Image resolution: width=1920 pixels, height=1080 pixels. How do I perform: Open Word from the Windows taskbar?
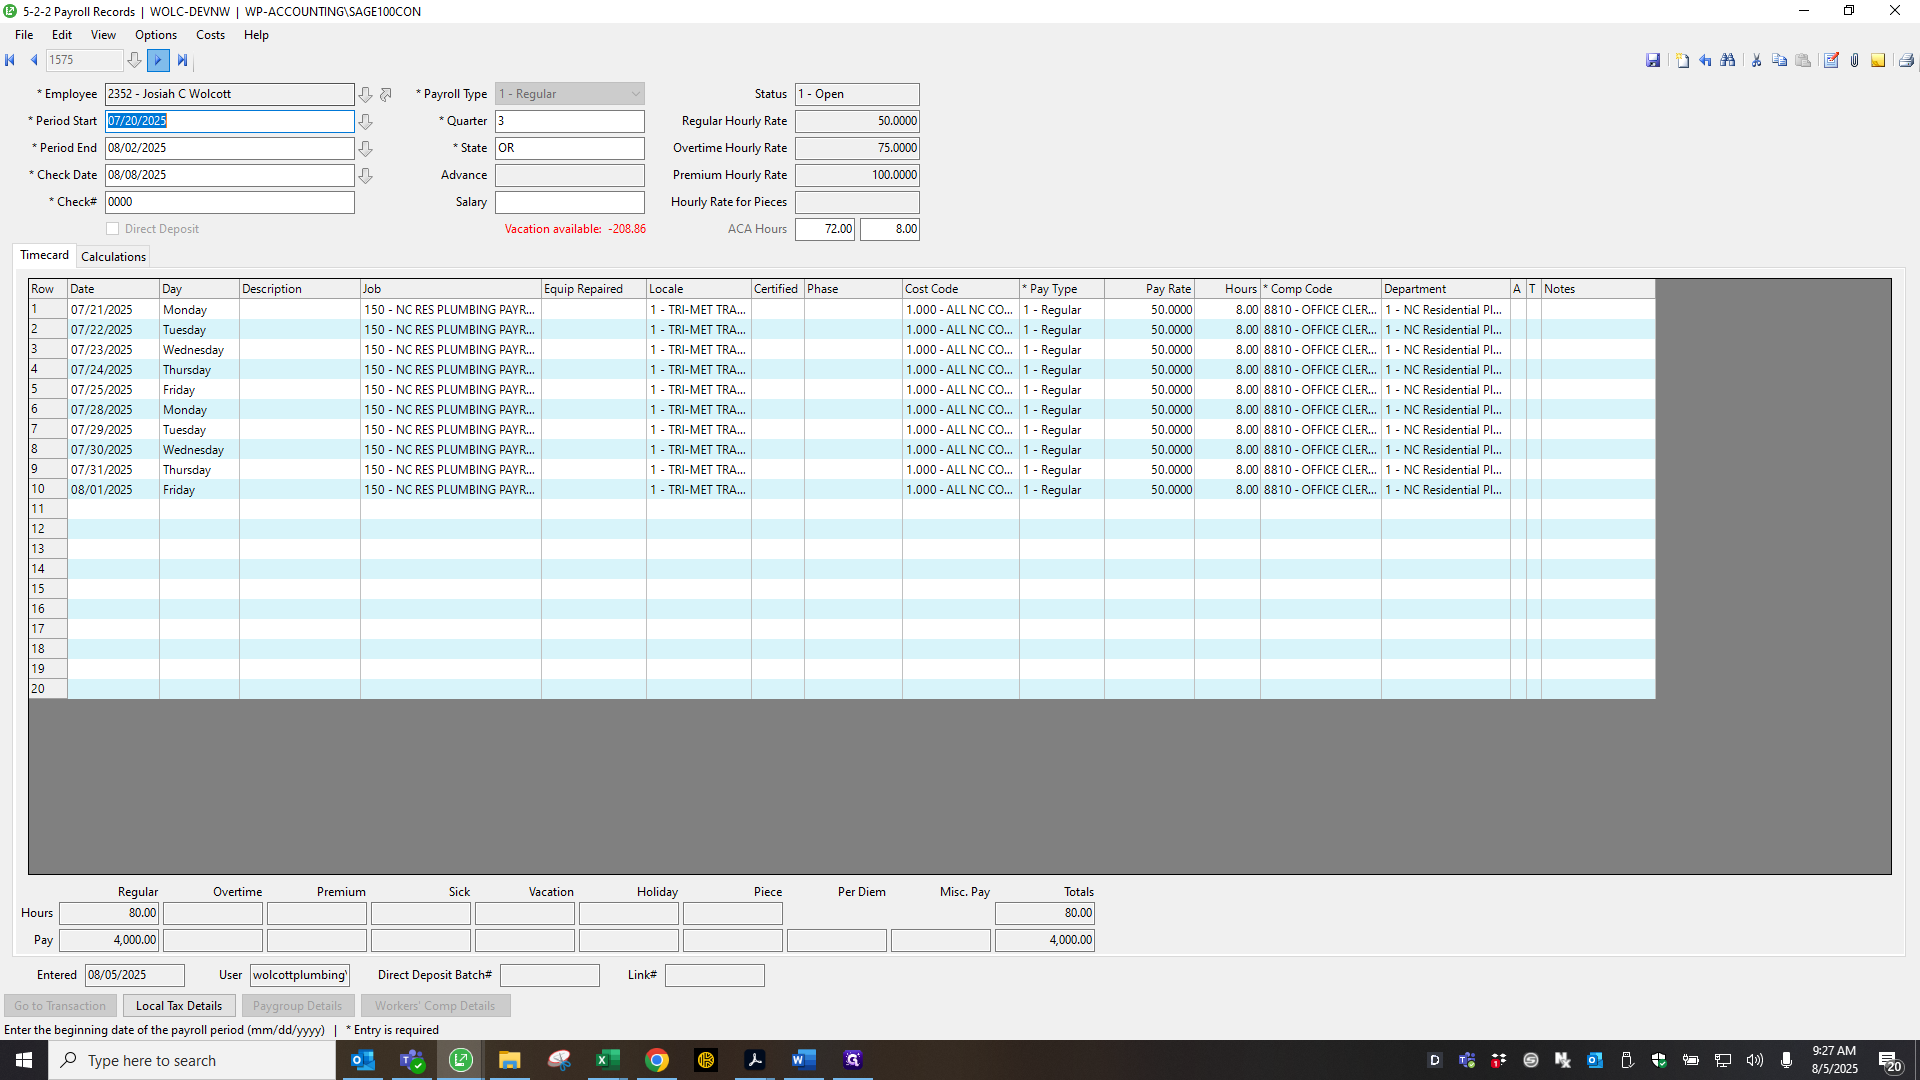803,1060
